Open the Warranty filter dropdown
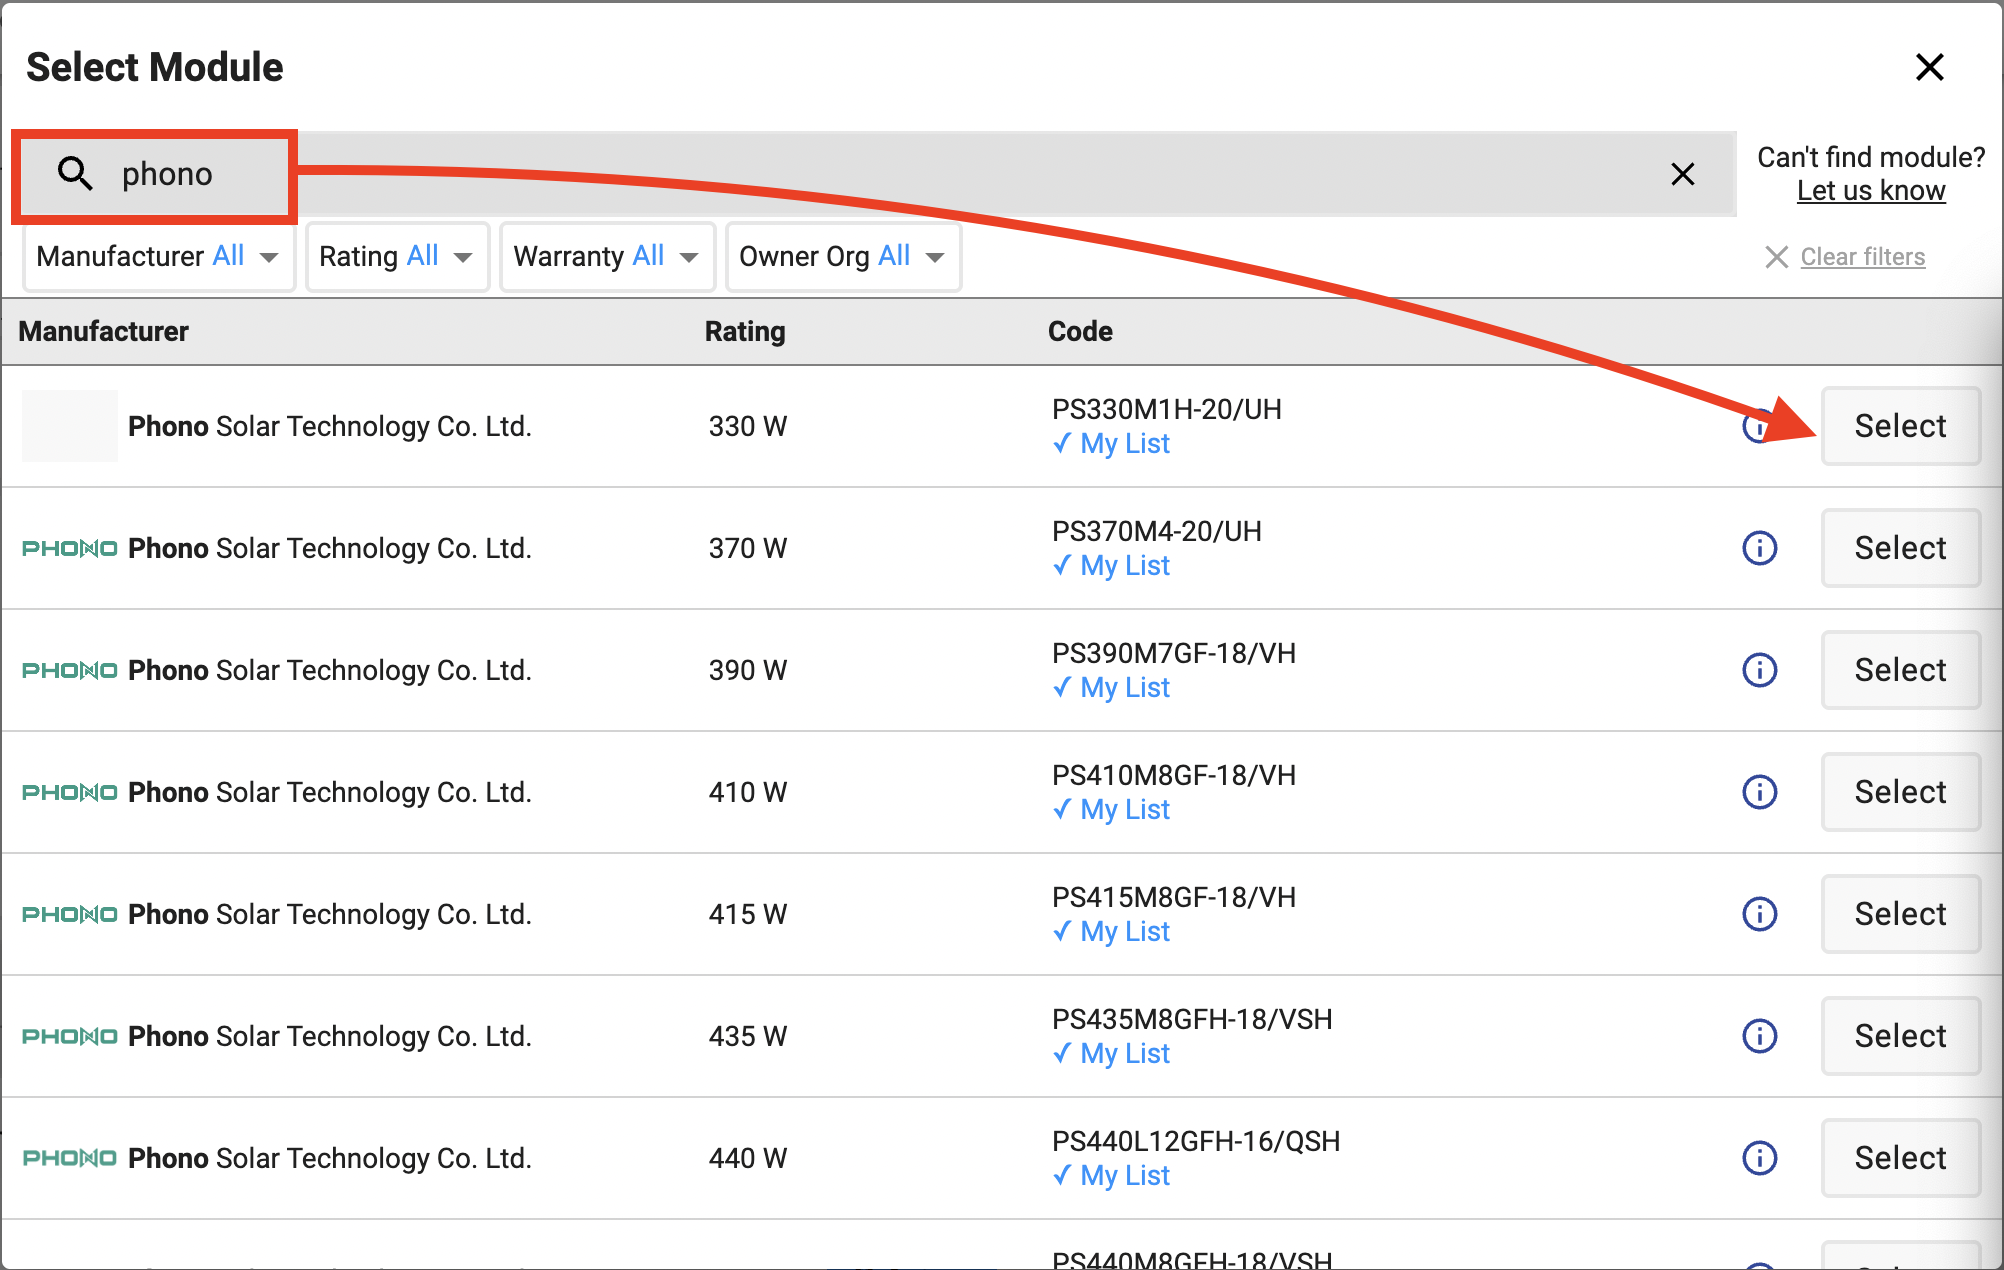Screen dimensions: 2004x1270 click(607, 257)
